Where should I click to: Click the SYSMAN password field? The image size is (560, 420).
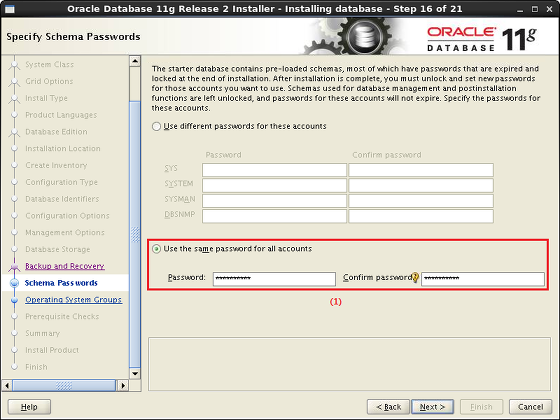pos(274,201)
